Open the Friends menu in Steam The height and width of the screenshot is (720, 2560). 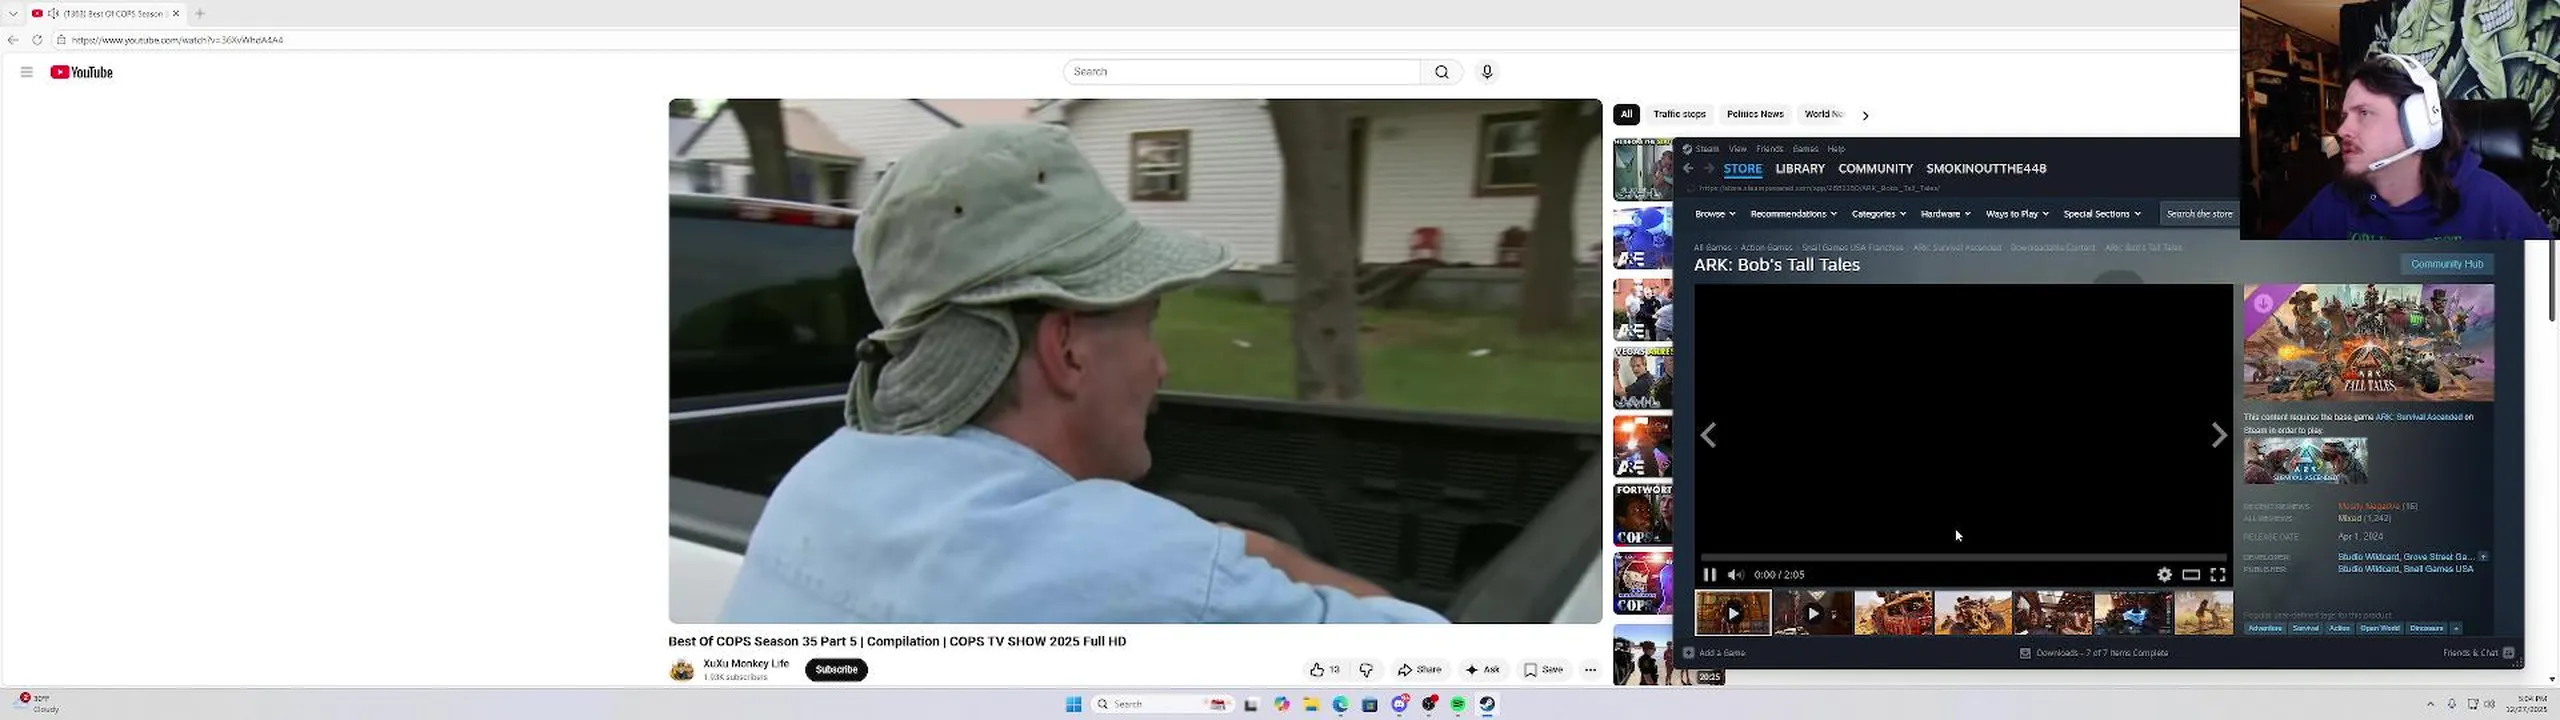click(x=1770, y=149)
